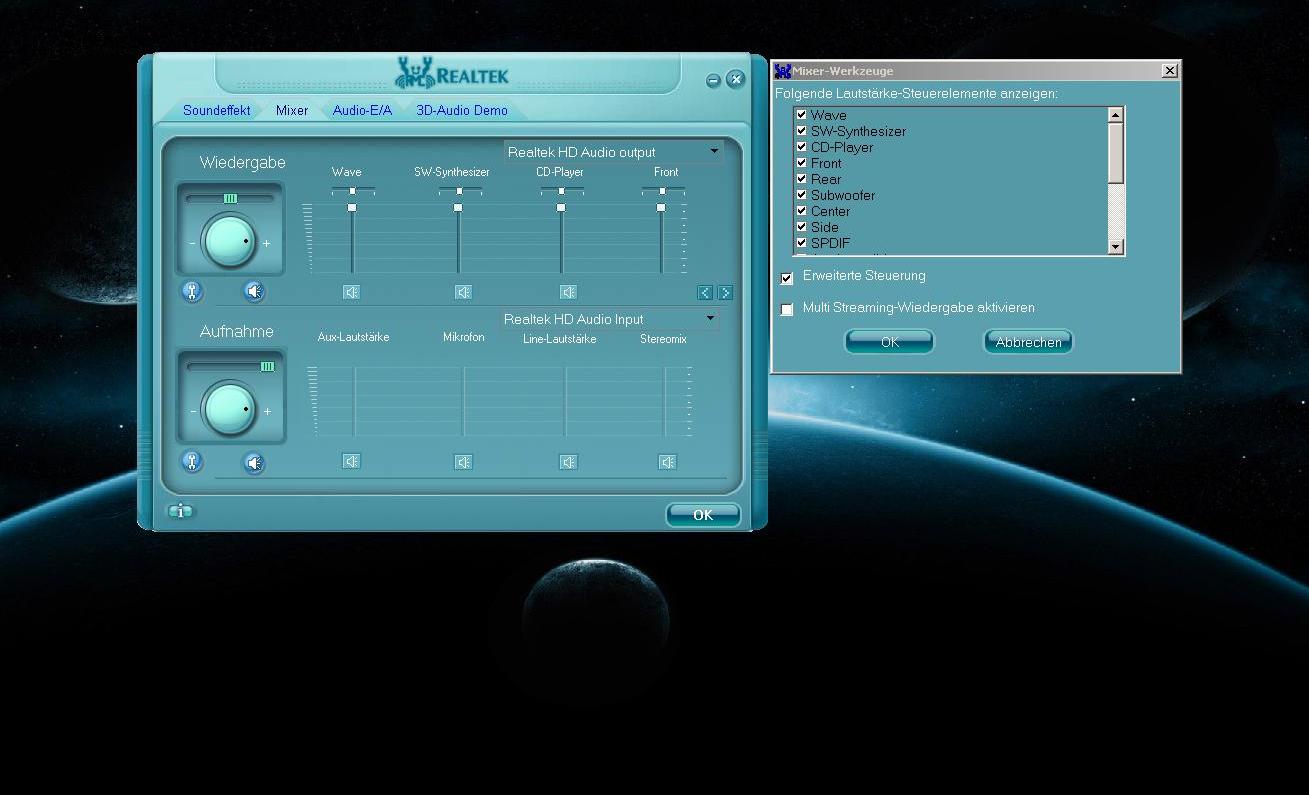Uncheck Erweiterte Steuerung option

click(787, 277)
